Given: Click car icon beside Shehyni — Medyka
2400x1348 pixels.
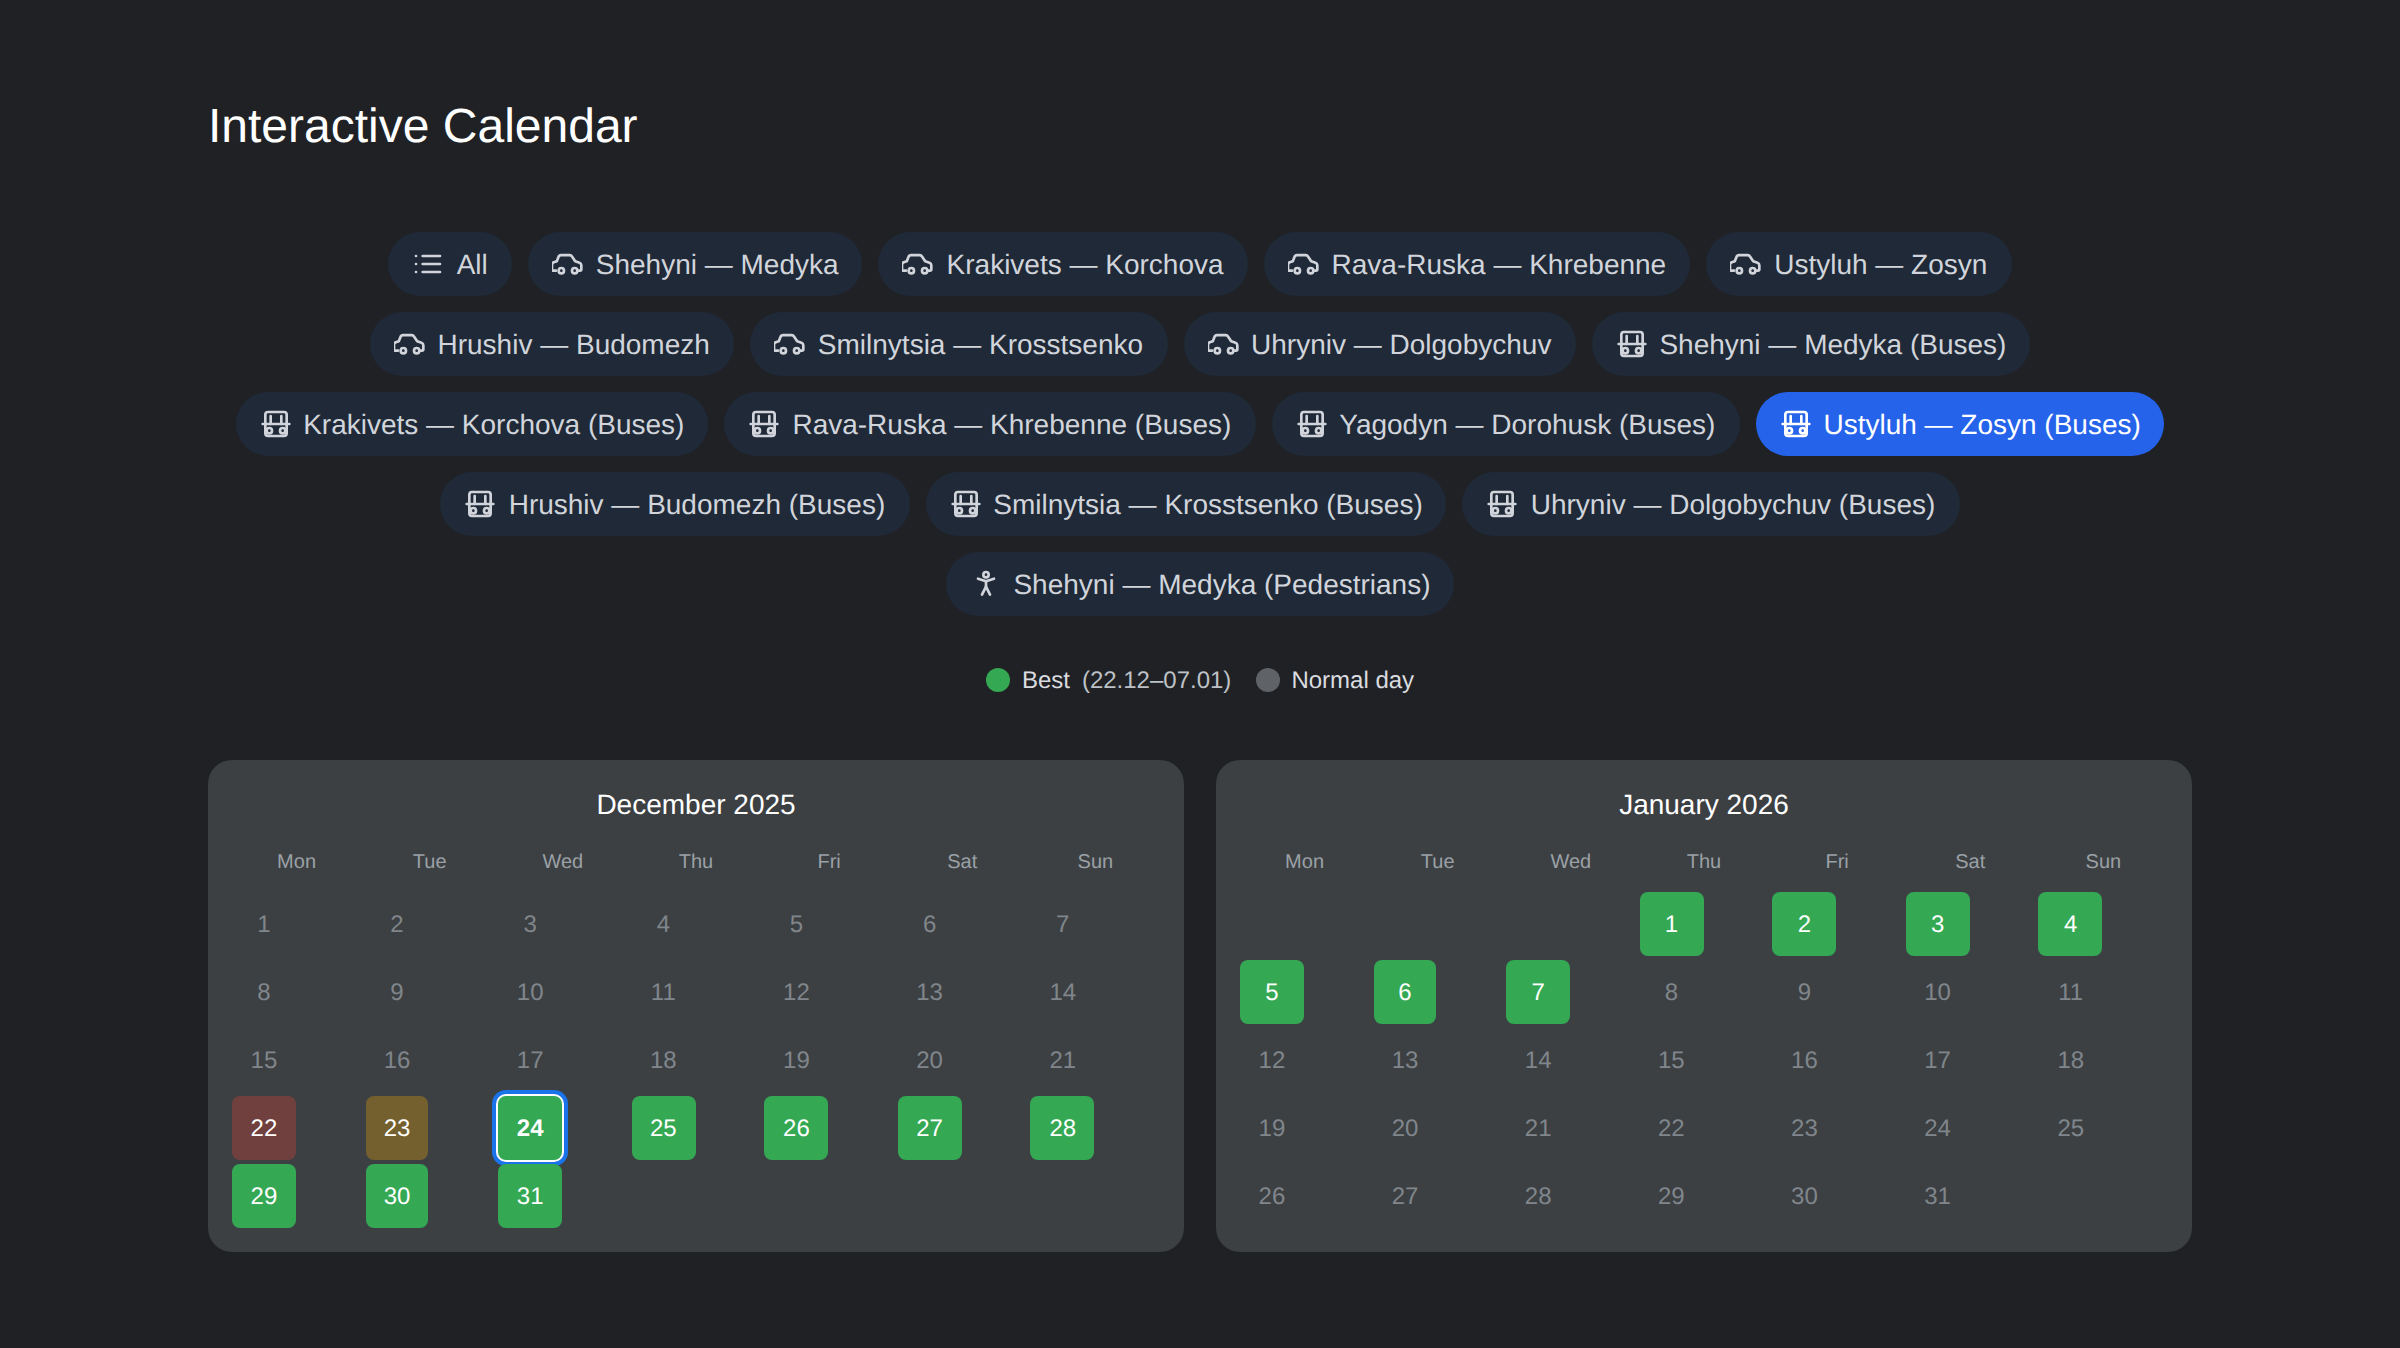Looking at the screenshot, I should click(x=567, y=264).
